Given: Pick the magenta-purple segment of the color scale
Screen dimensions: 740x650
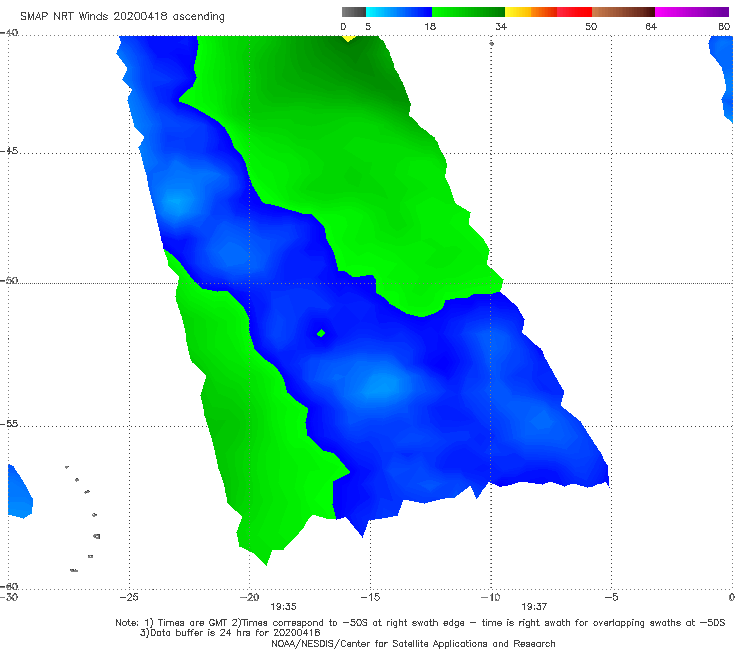Looking at the screenshot, I should pyautogui.click(x=692, y=12).
